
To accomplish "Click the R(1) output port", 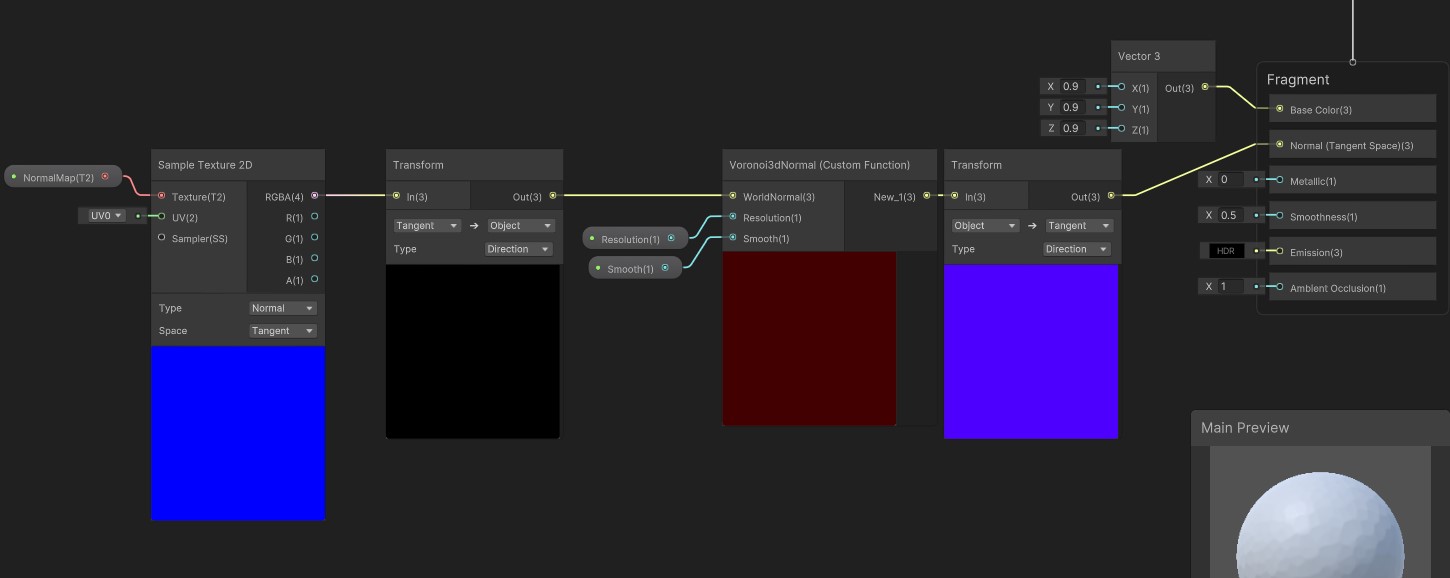I will (314, 216).
